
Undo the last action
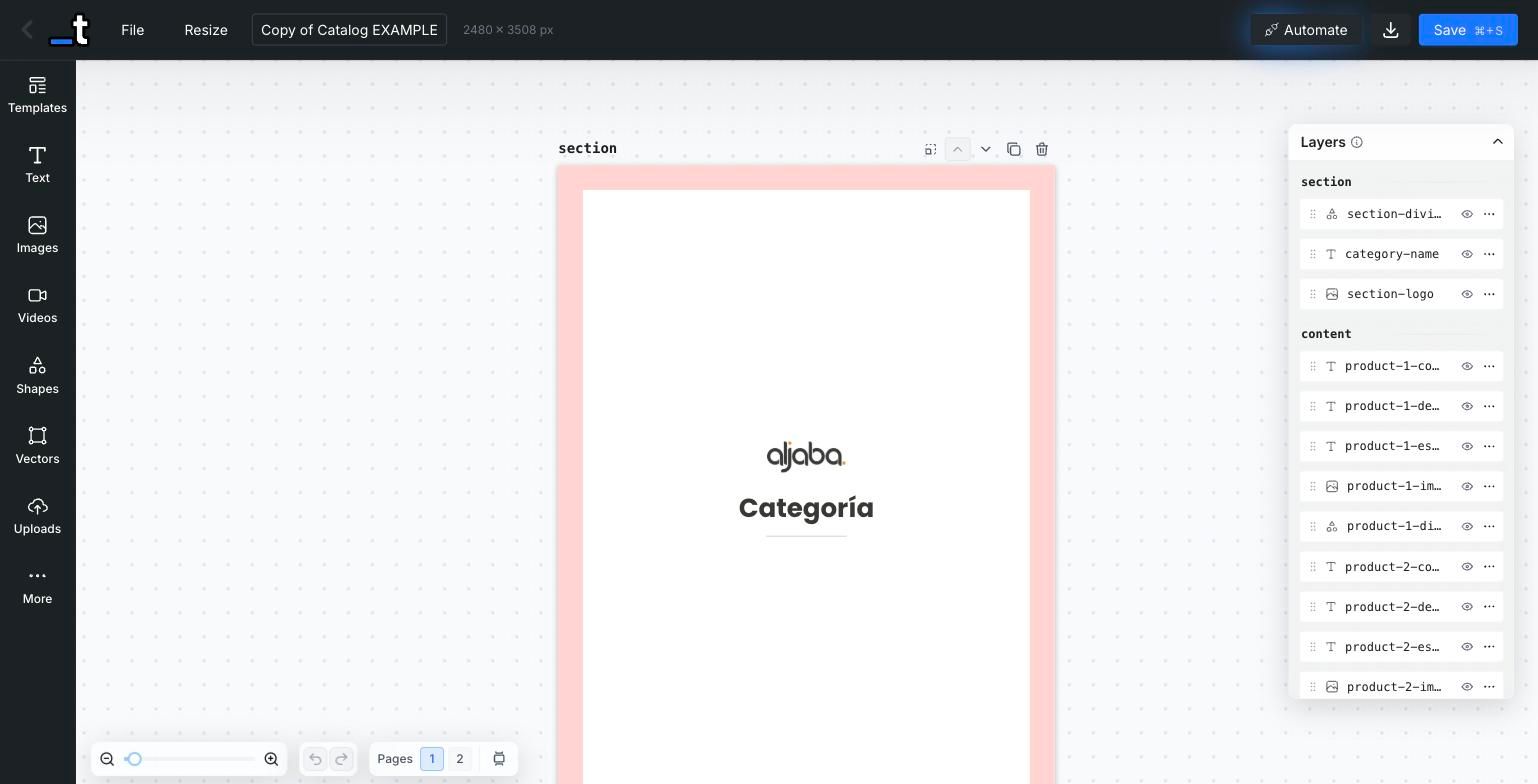(315, 759)
